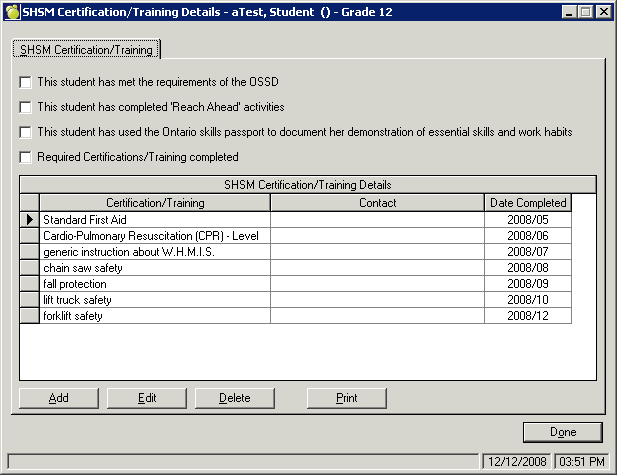Image resolution: width=617 pixels, height=475 pixels.
Task: Click the application icon in title bar
Action: click(12, 12)
